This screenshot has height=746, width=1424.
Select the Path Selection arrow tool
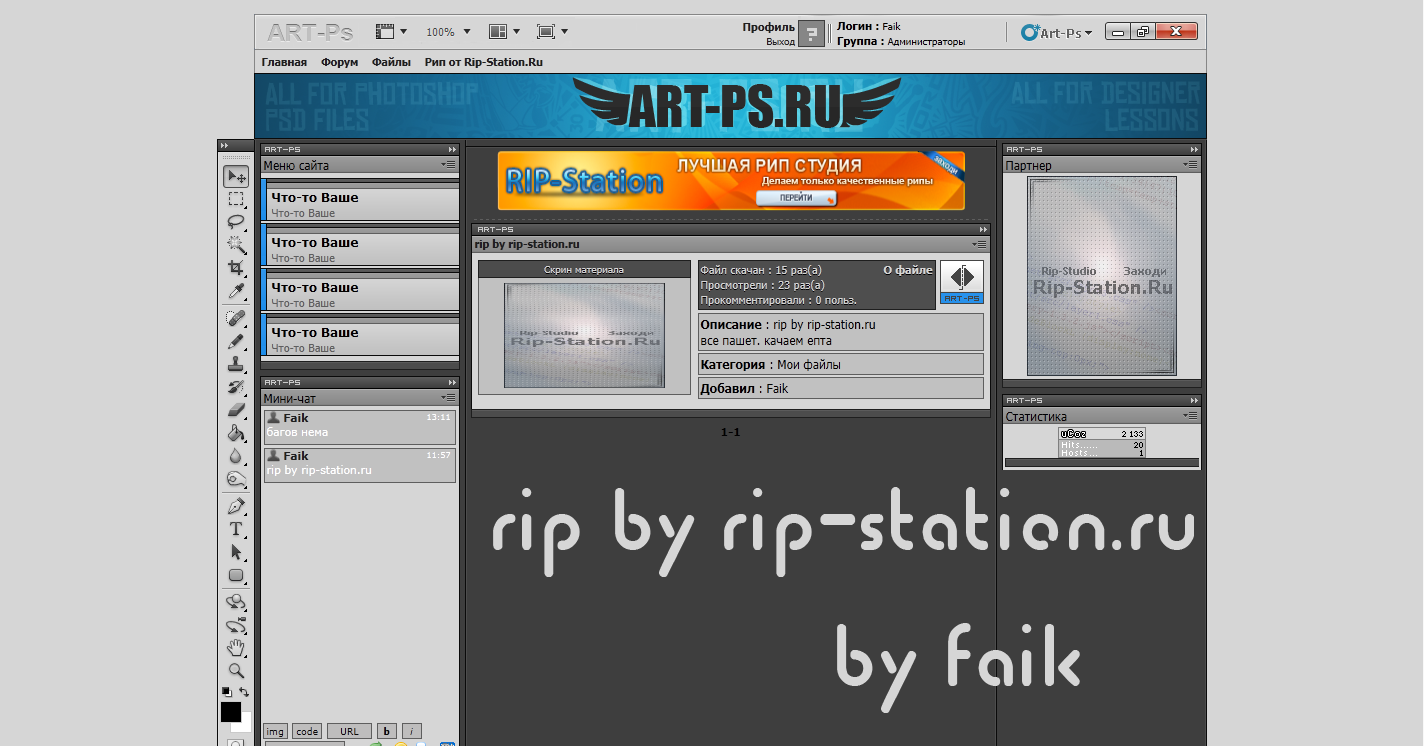click(236, 552)
